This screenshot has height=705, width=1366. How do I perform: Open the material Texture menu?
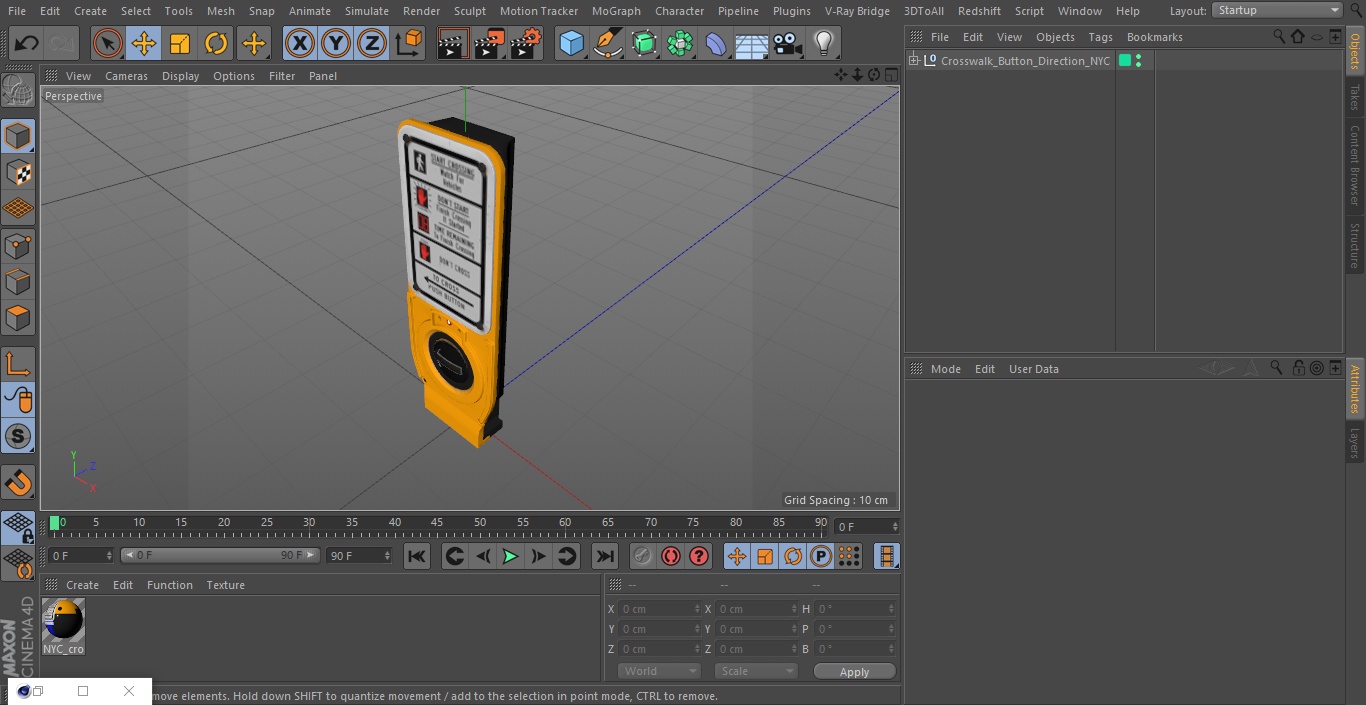[225, 585]
